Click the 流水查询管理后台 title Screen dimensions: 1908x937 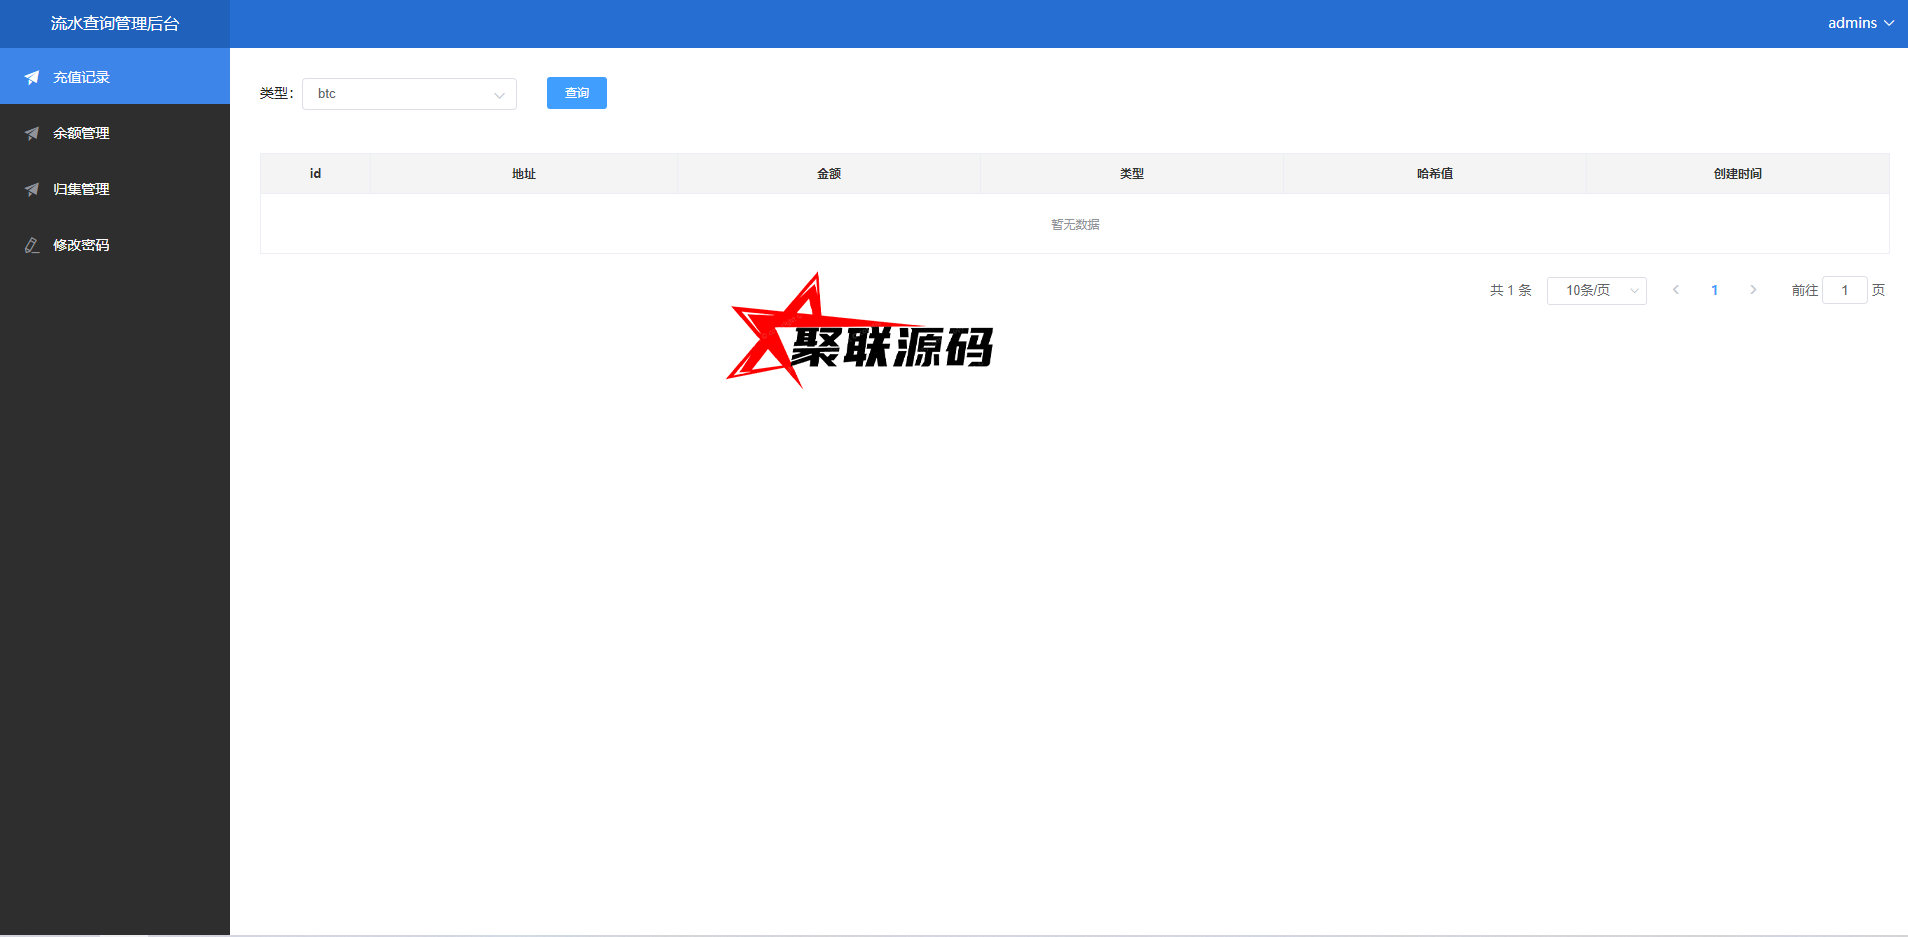[115, 23]
